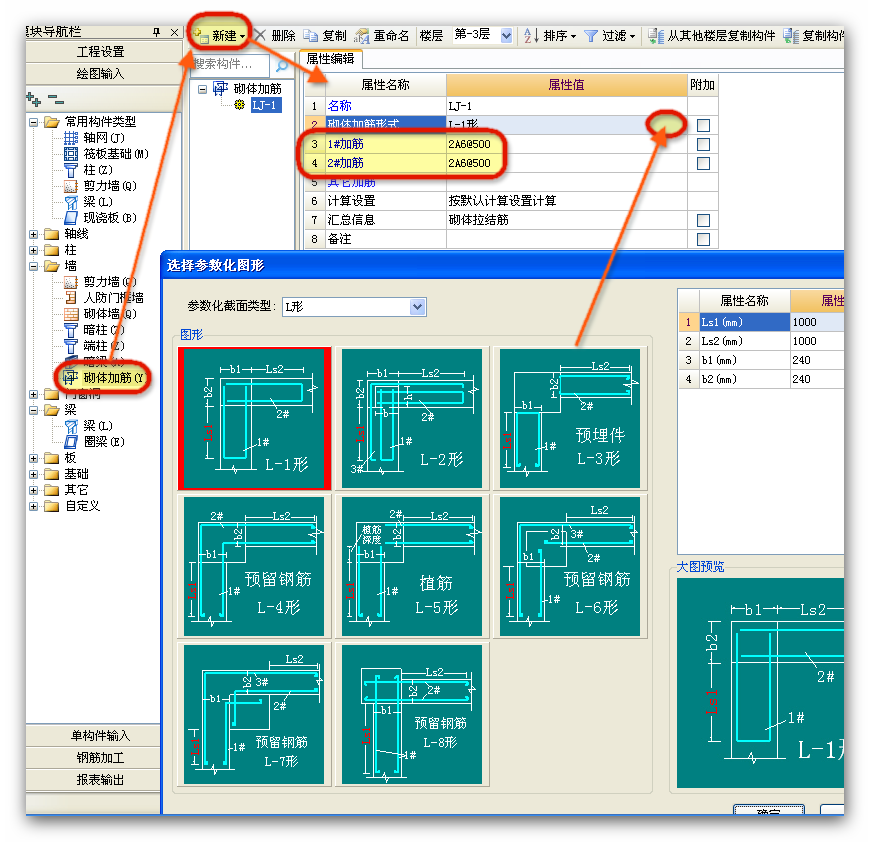Click the 1#加筋 value cell 2A6@500
870x842 pixels.
pos(566,144)
